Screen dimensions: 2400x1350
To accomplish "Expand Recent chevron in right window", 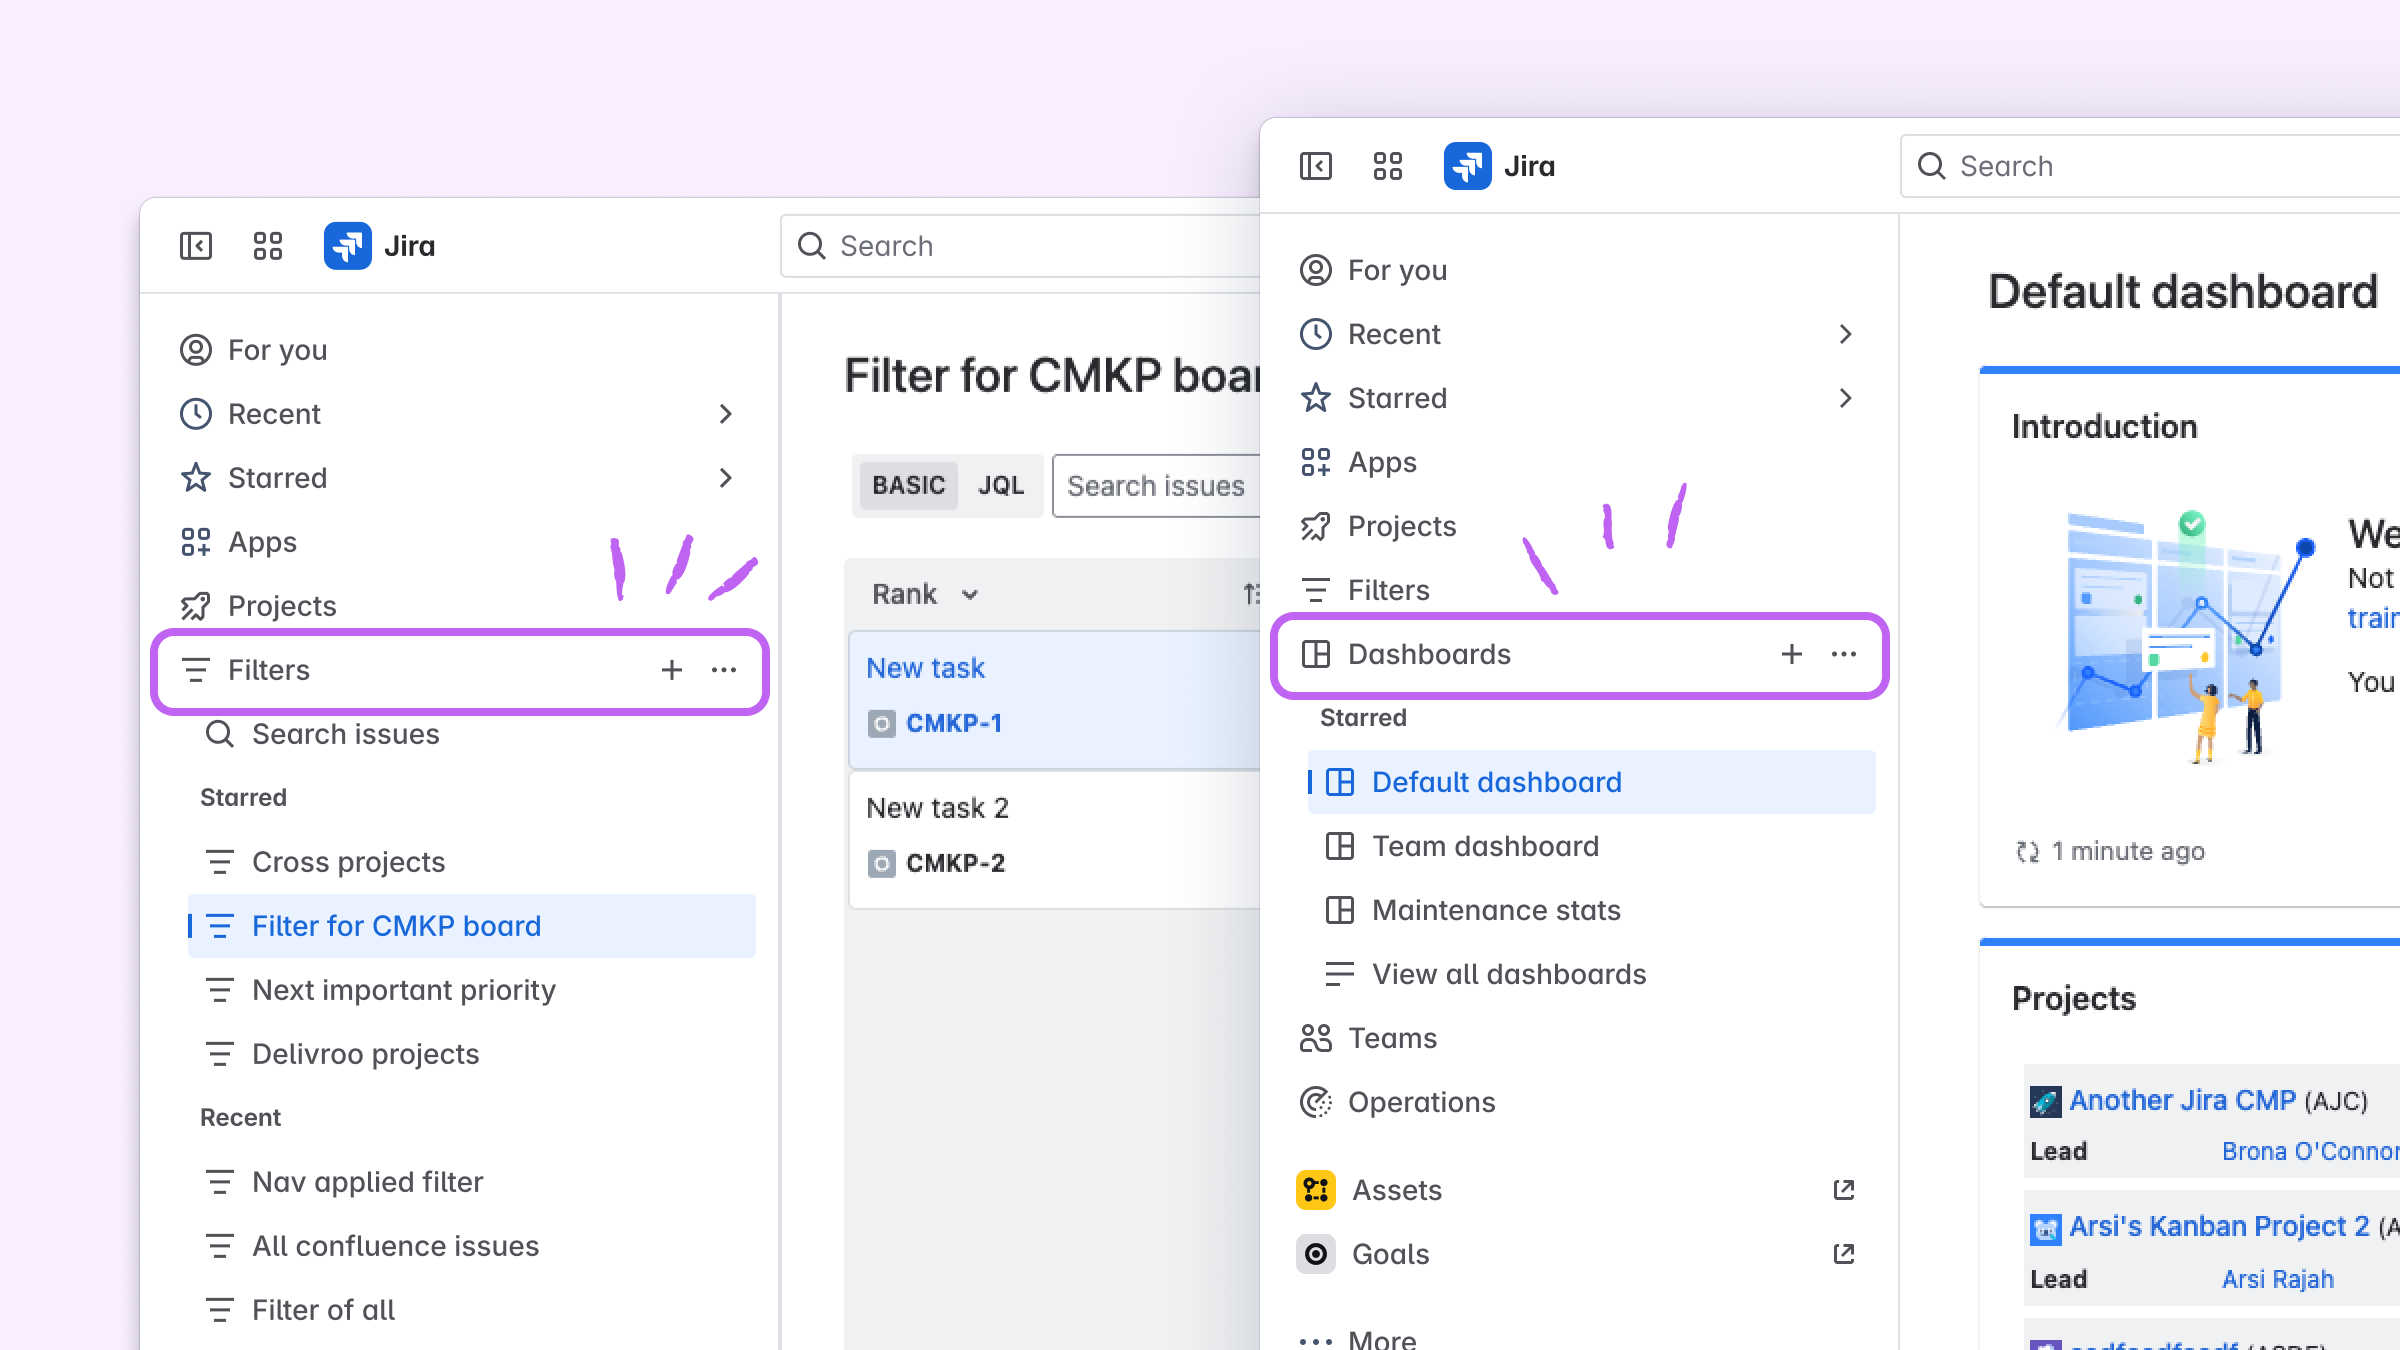I will (x=1846, y=334).
